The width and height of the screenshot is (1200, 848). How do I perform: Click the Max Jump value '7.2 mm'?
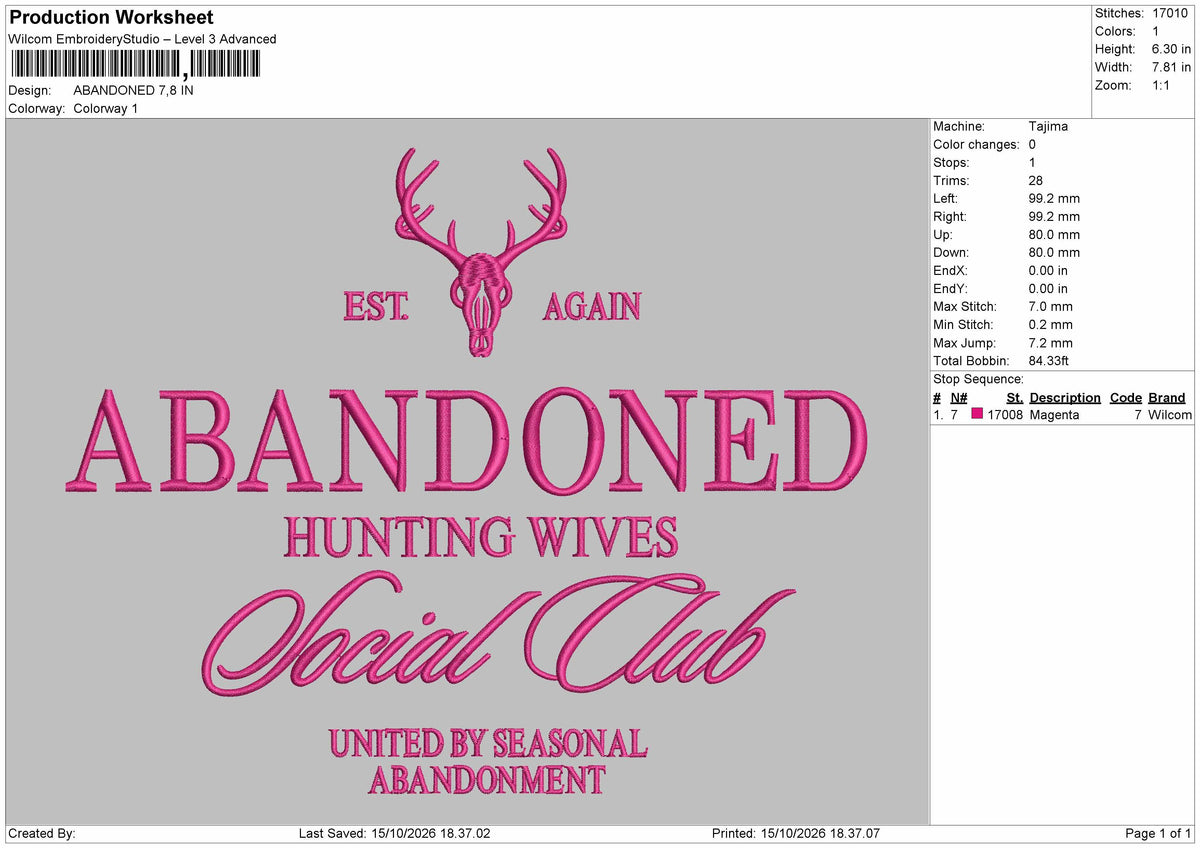click(1050, 342)
